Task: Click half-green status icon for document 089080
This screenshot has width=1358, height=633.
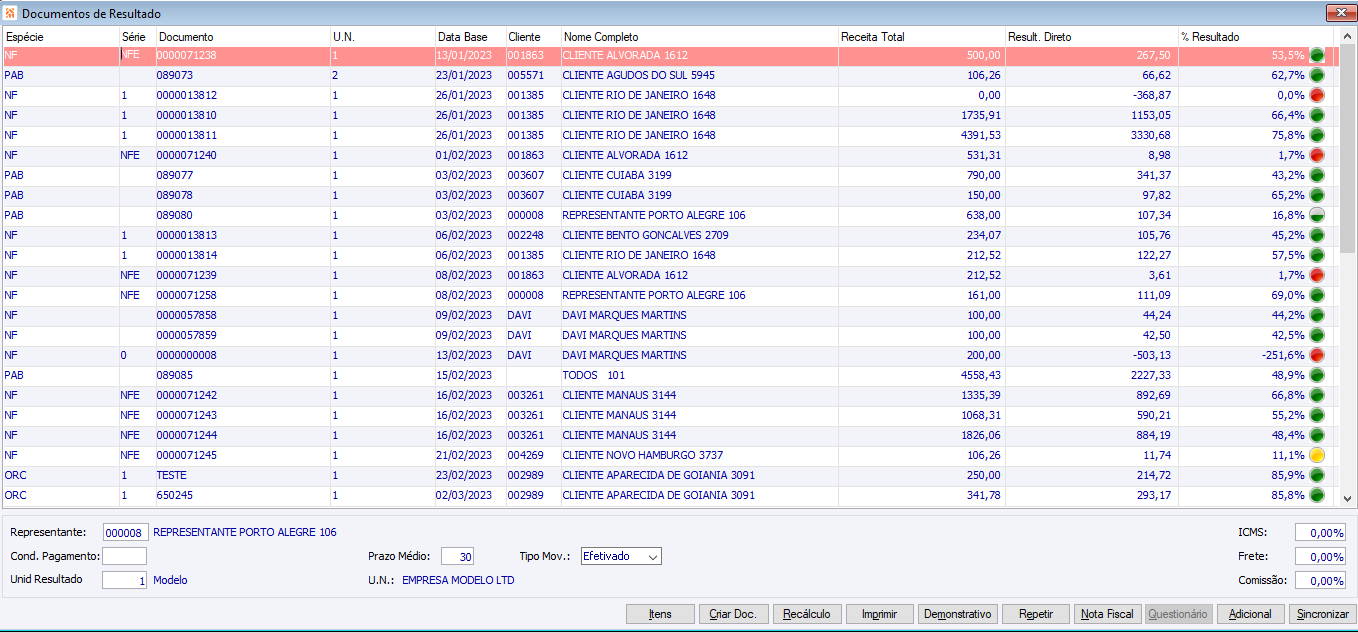Action: [x=1317, y=215]
